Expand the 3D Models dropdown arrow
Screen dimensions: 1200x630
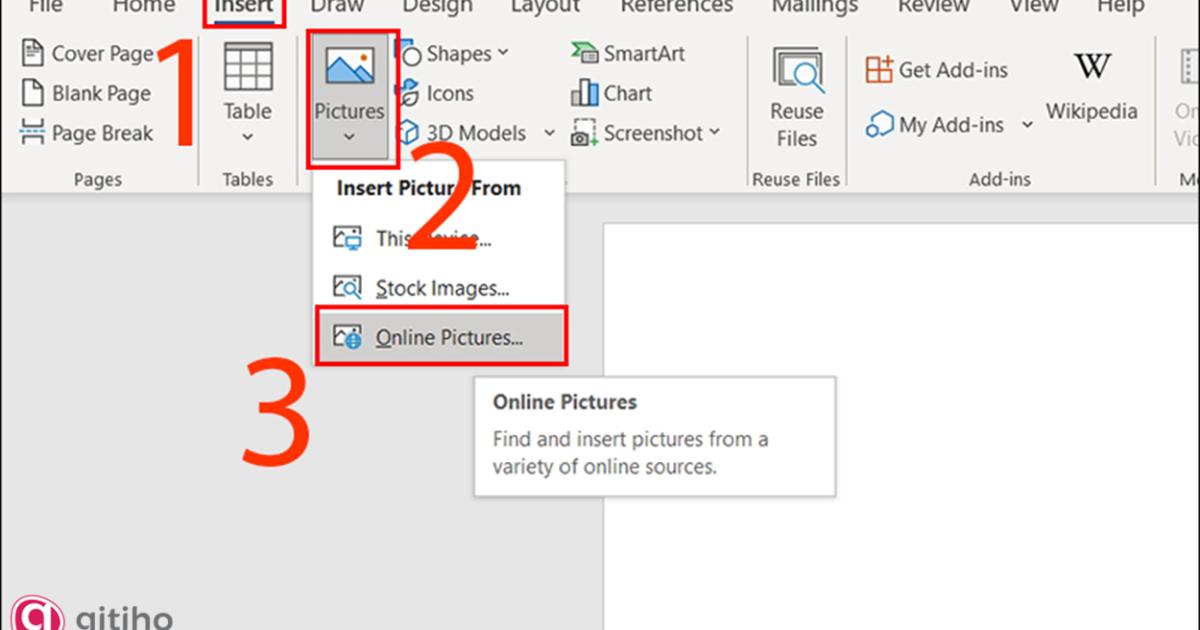pyautogui.click(x=549, y=133)
